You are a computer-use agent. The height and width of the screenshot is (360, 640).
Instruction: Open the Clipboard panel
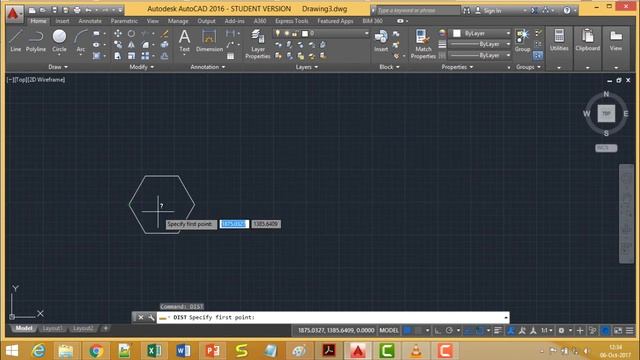point(587,41)
